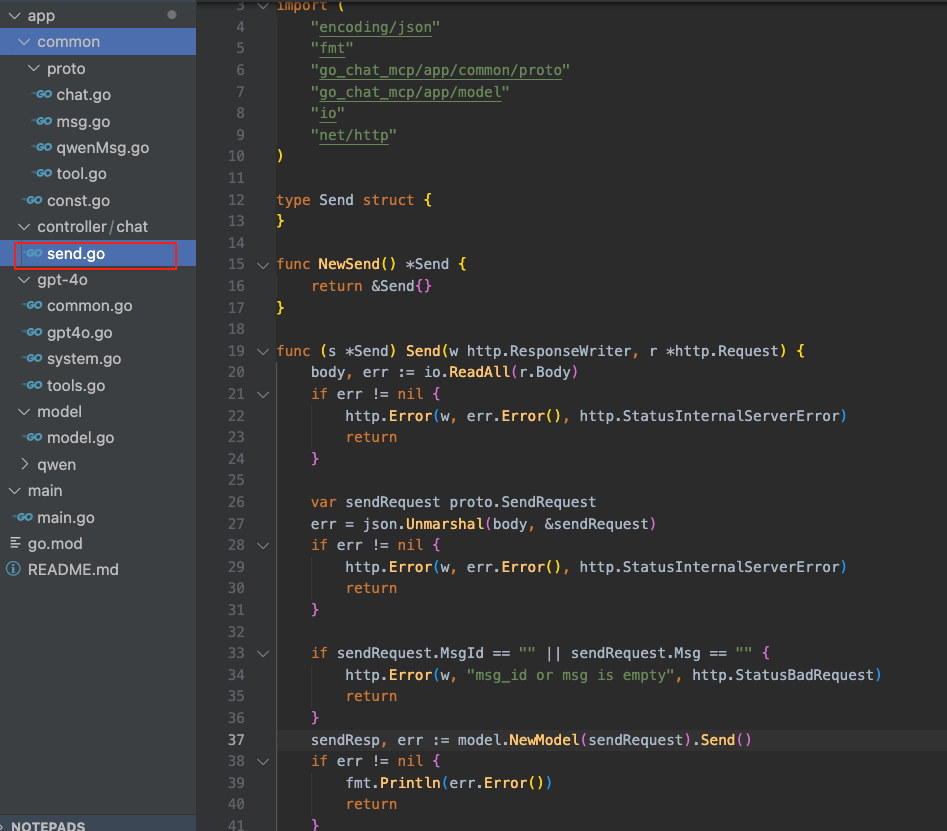Click the Go icon beside const.go
This screenshot has width=947, height=831.
[33, 201]
